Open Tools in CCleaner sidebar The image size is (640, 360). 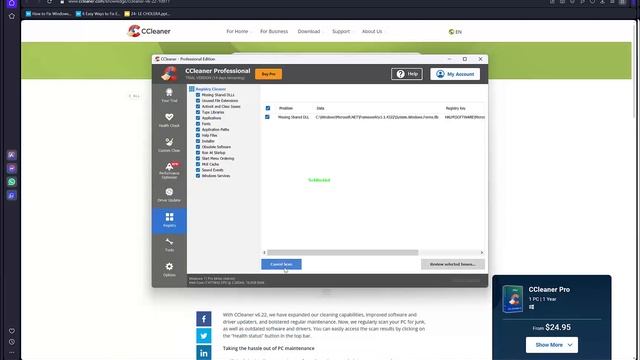pyautogui.click(x=169, y=245)
